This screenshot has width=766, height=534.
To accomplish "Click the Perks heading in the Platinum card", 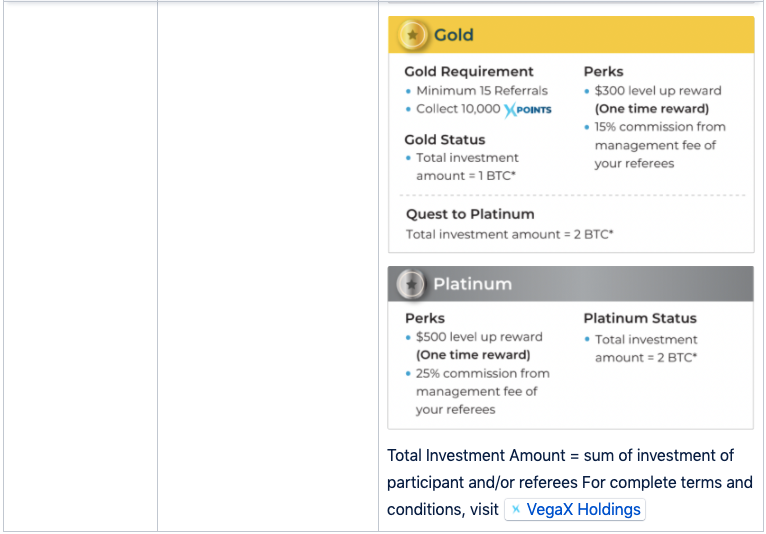I will click(x=425, y=318).
